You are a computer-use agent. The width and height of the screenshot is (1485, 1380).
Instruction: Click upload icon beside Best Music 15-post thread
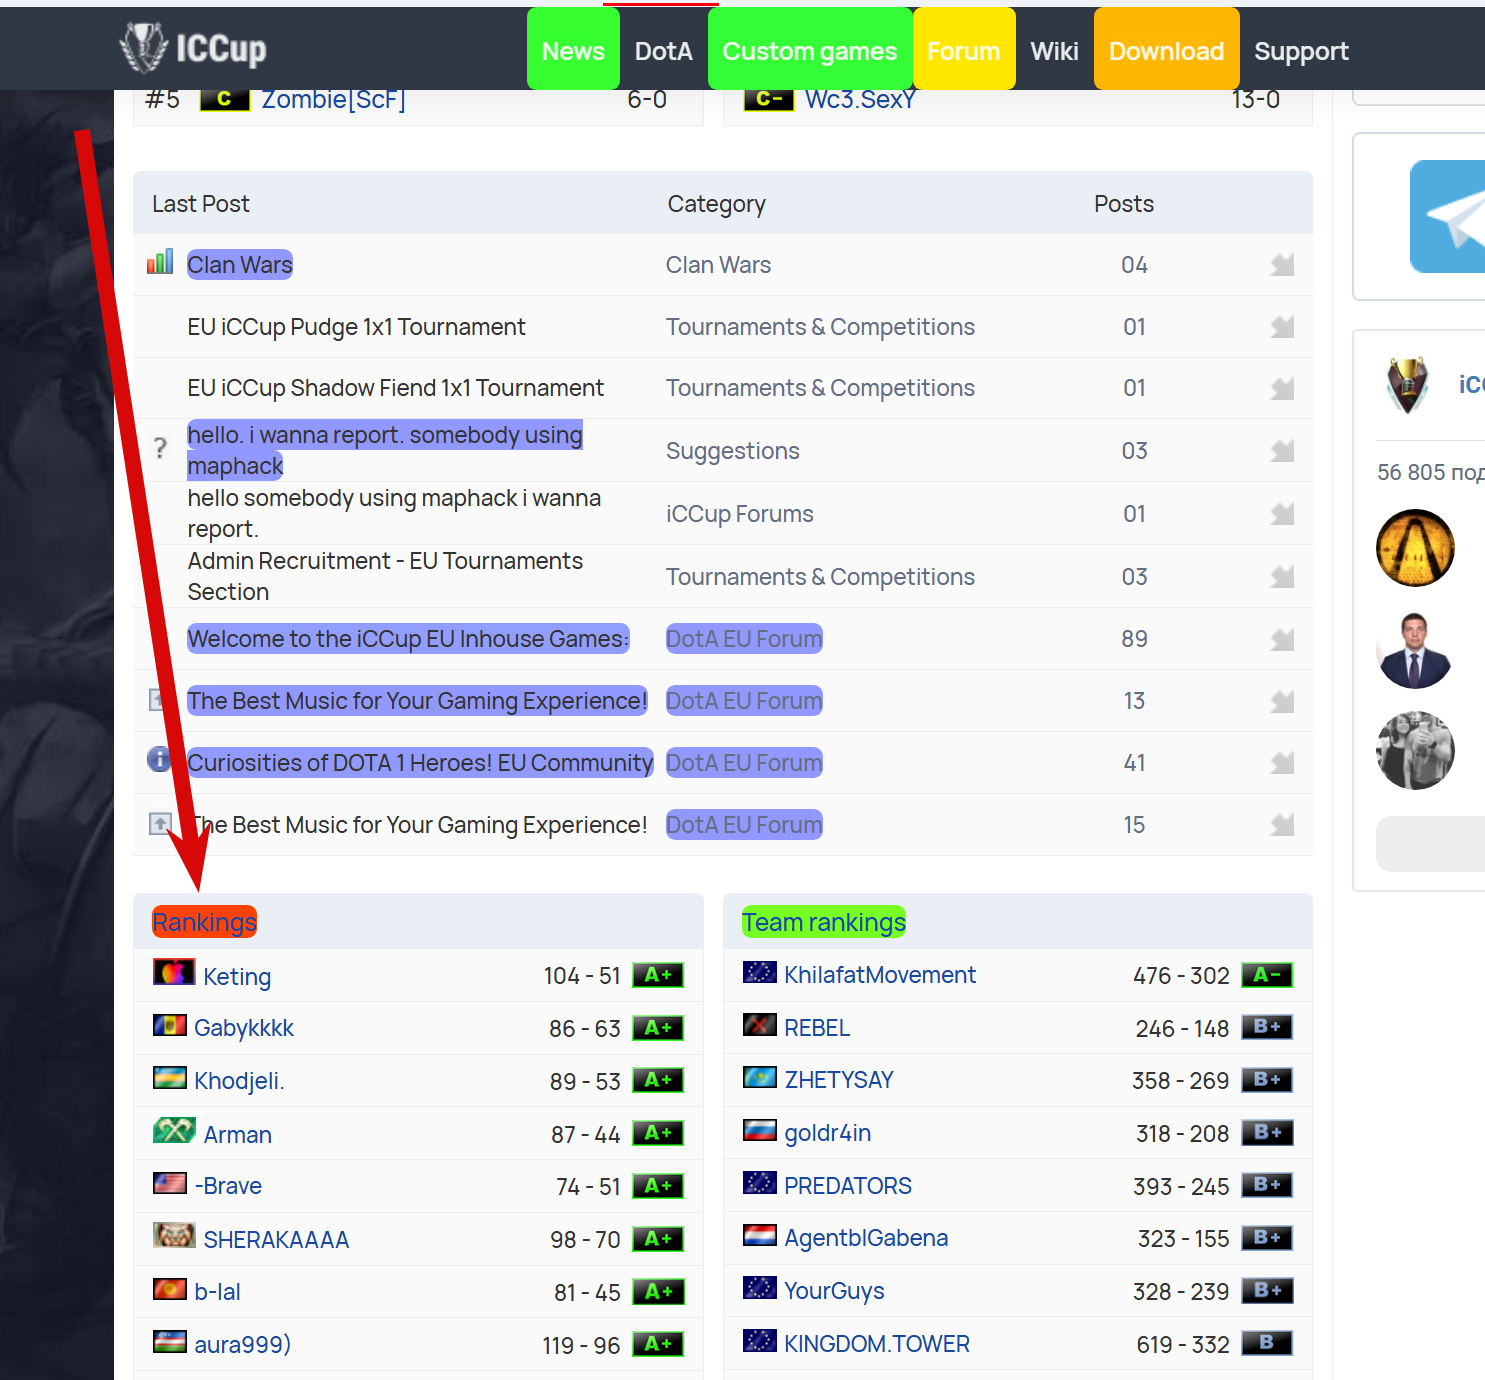coord(160,823)
